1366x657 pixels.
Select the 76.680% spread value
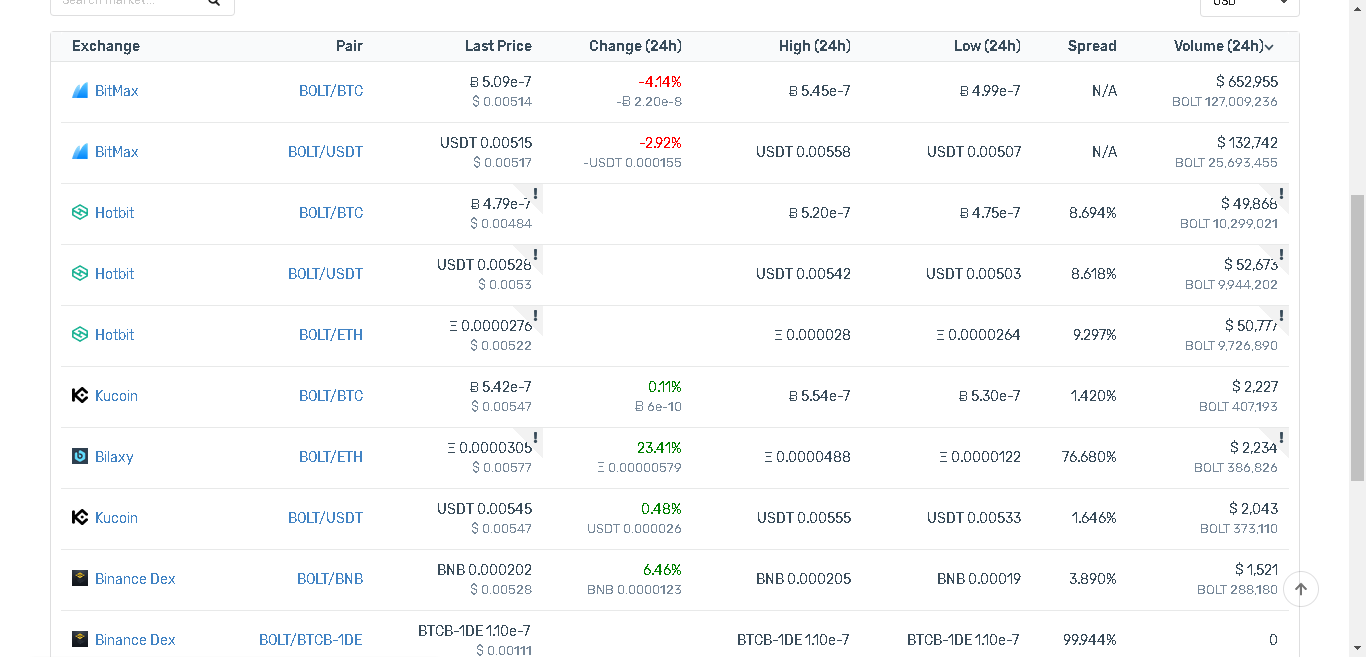[1089, 457]
